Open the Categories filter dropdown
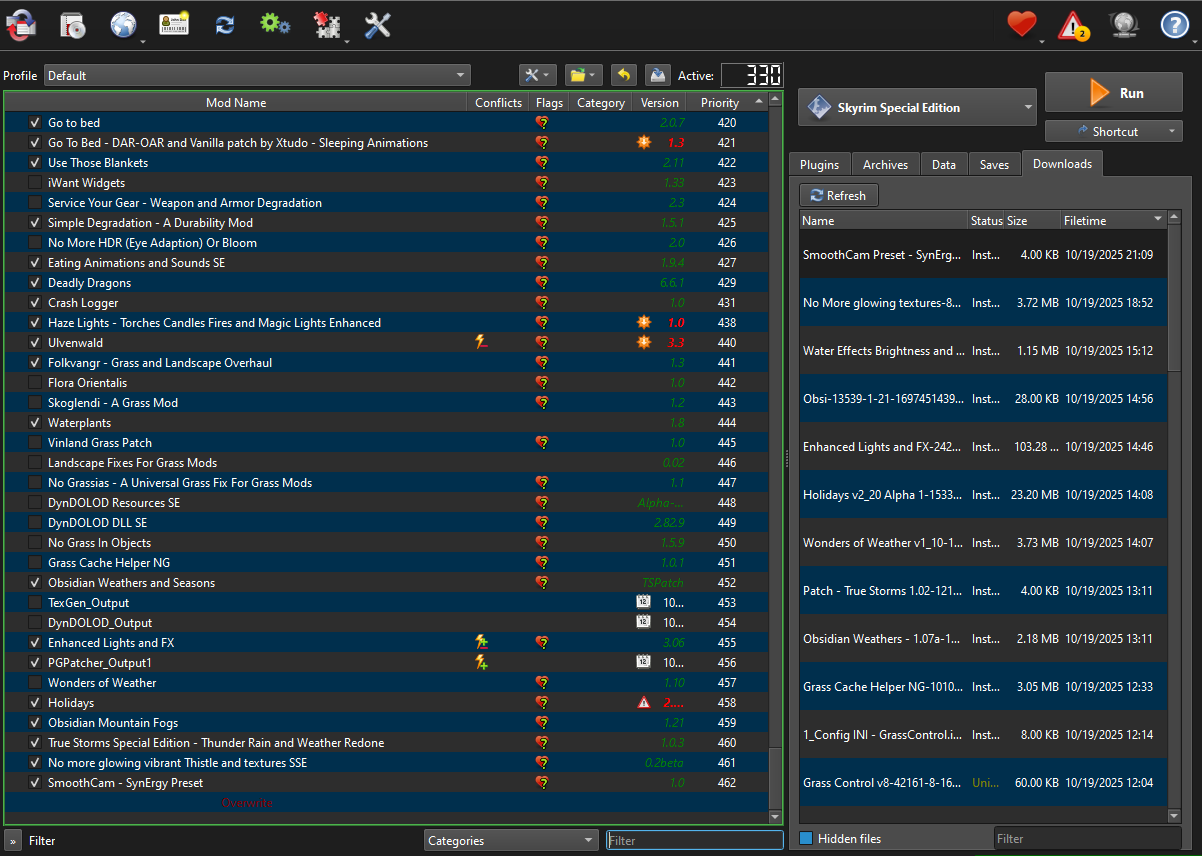This screenshot has width=1202, height=856. coord(510,840)
